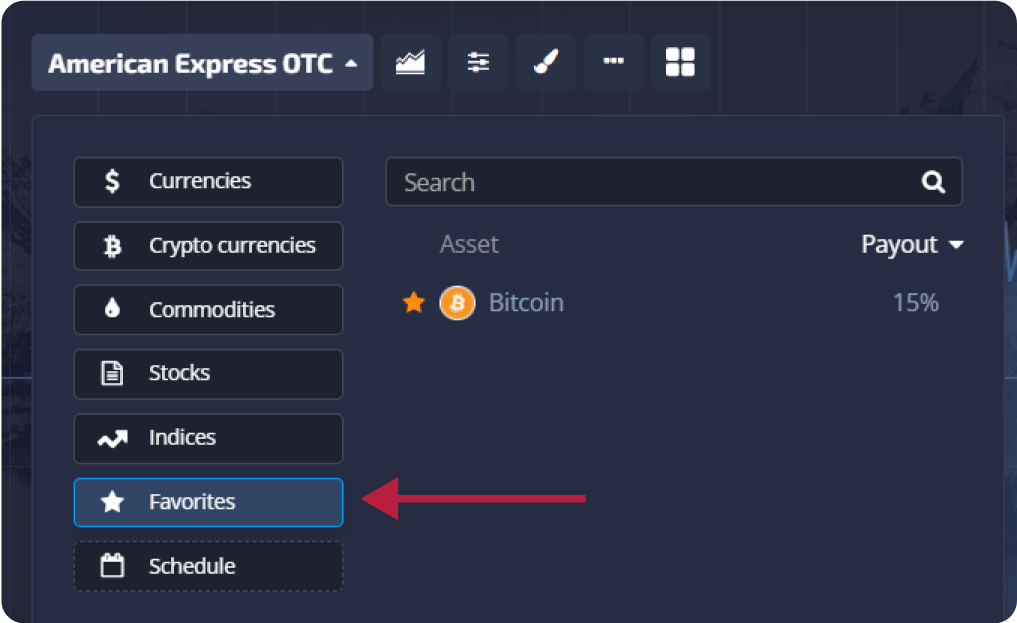Click the asset Search input field
Screen dimensions: 1017x623
point(650,182)
